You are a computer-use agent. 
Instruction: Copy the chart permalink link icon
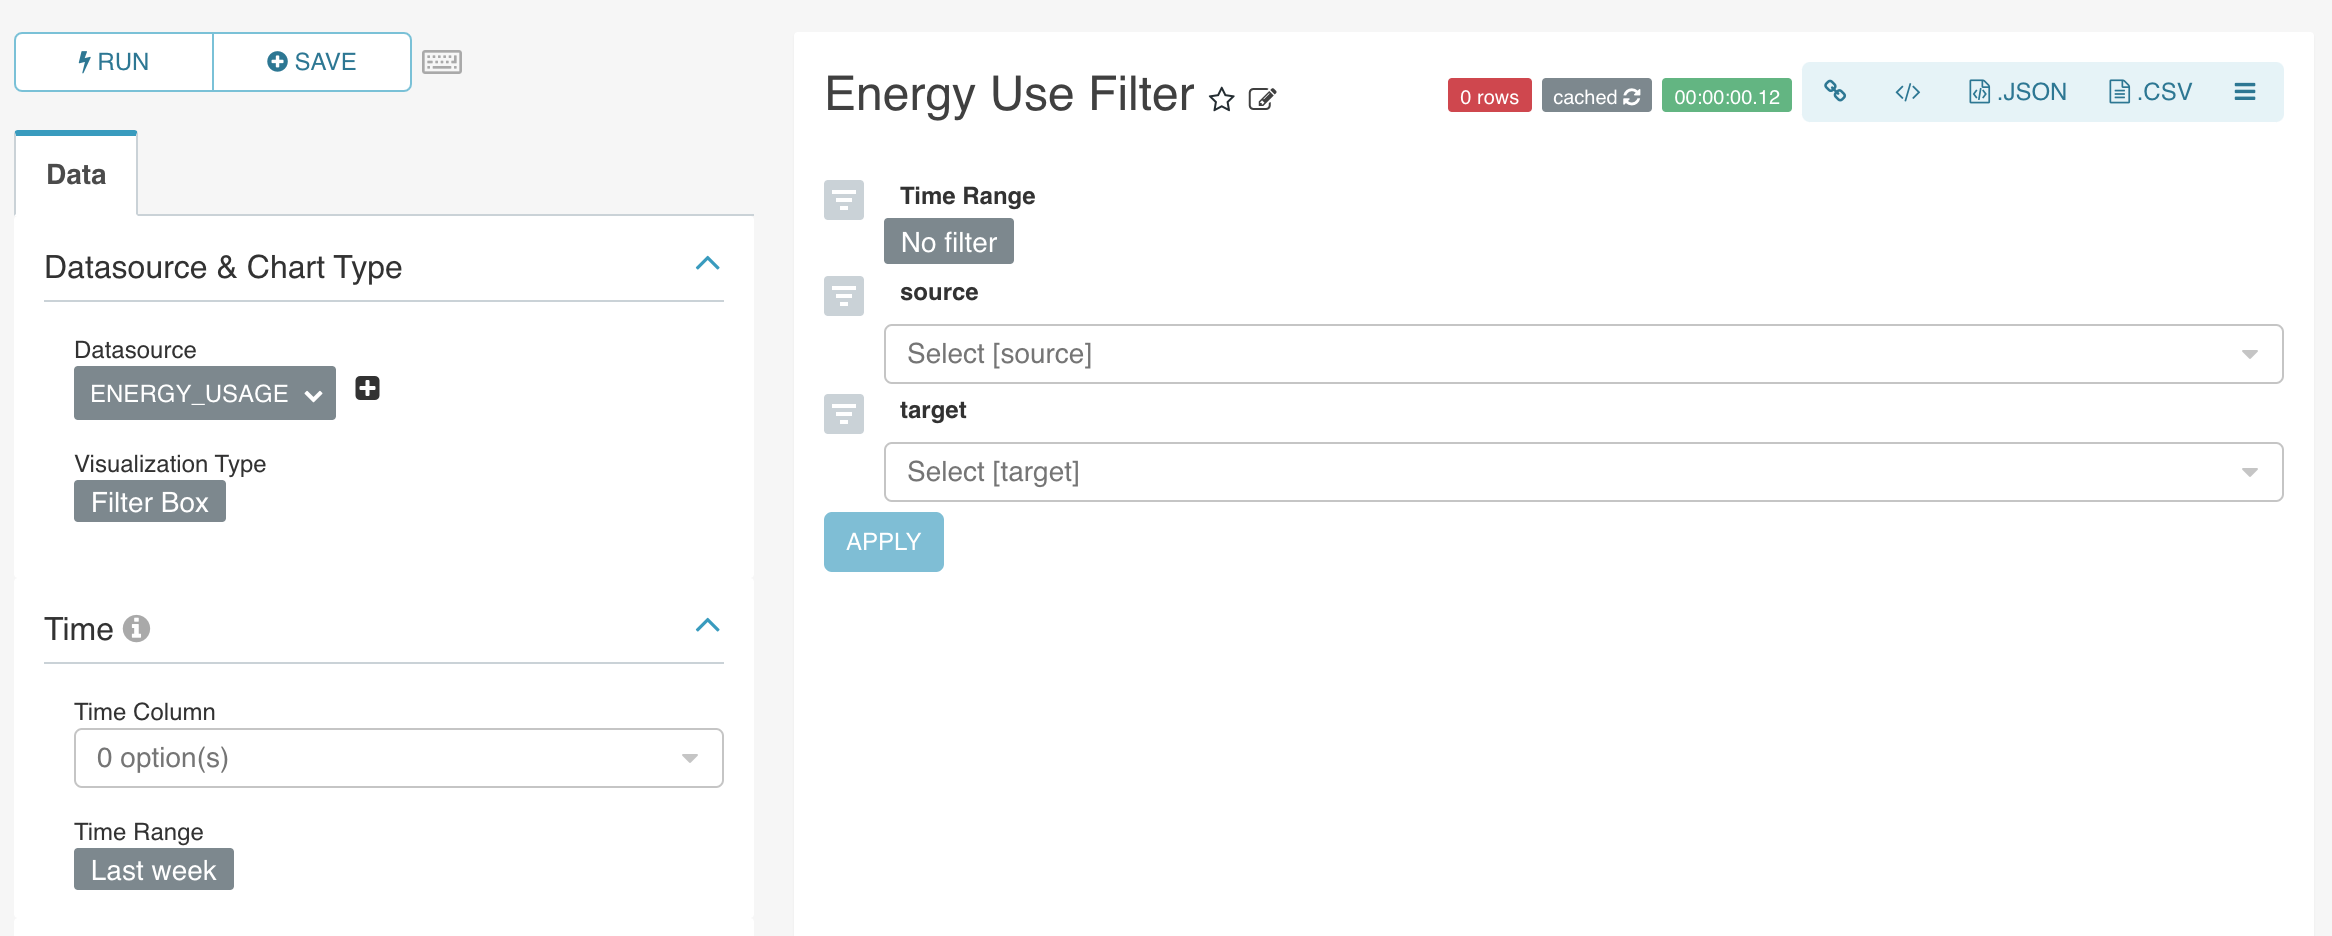(x=1835, y=92)
